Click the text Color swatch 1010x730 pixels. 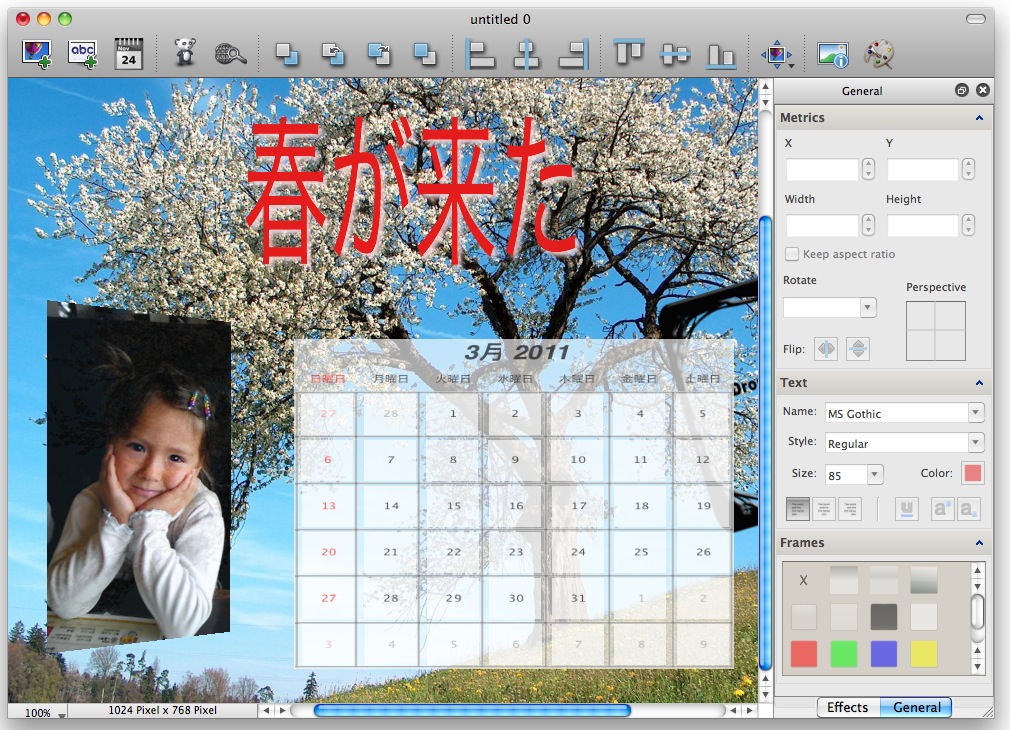973,473
